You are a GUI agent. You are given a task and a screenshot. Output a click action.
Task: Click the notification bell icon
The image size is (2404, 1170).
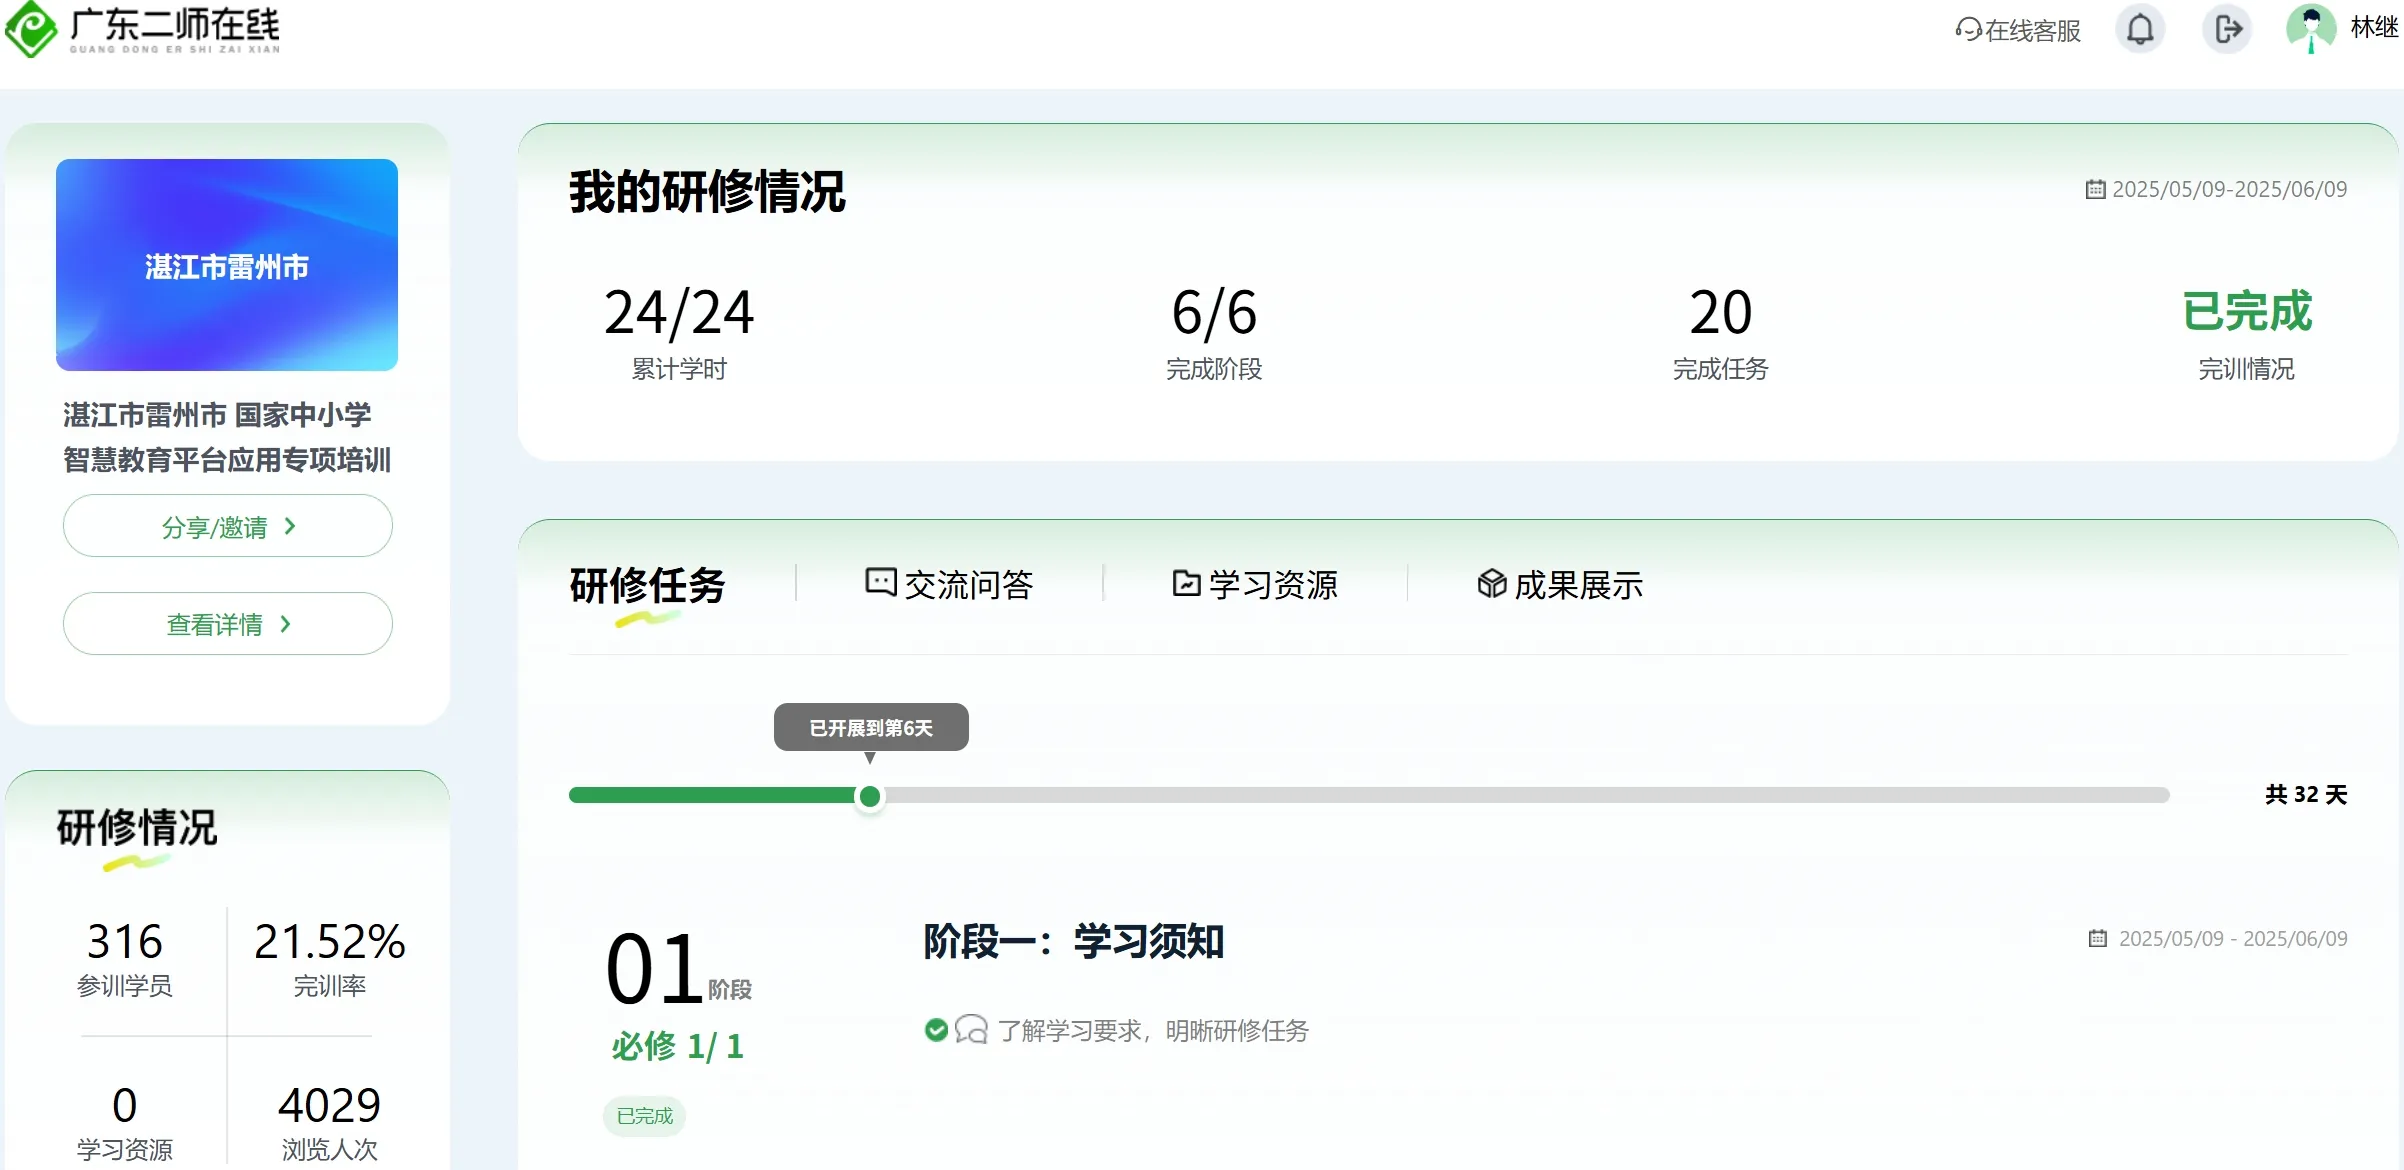(2139, 29)
